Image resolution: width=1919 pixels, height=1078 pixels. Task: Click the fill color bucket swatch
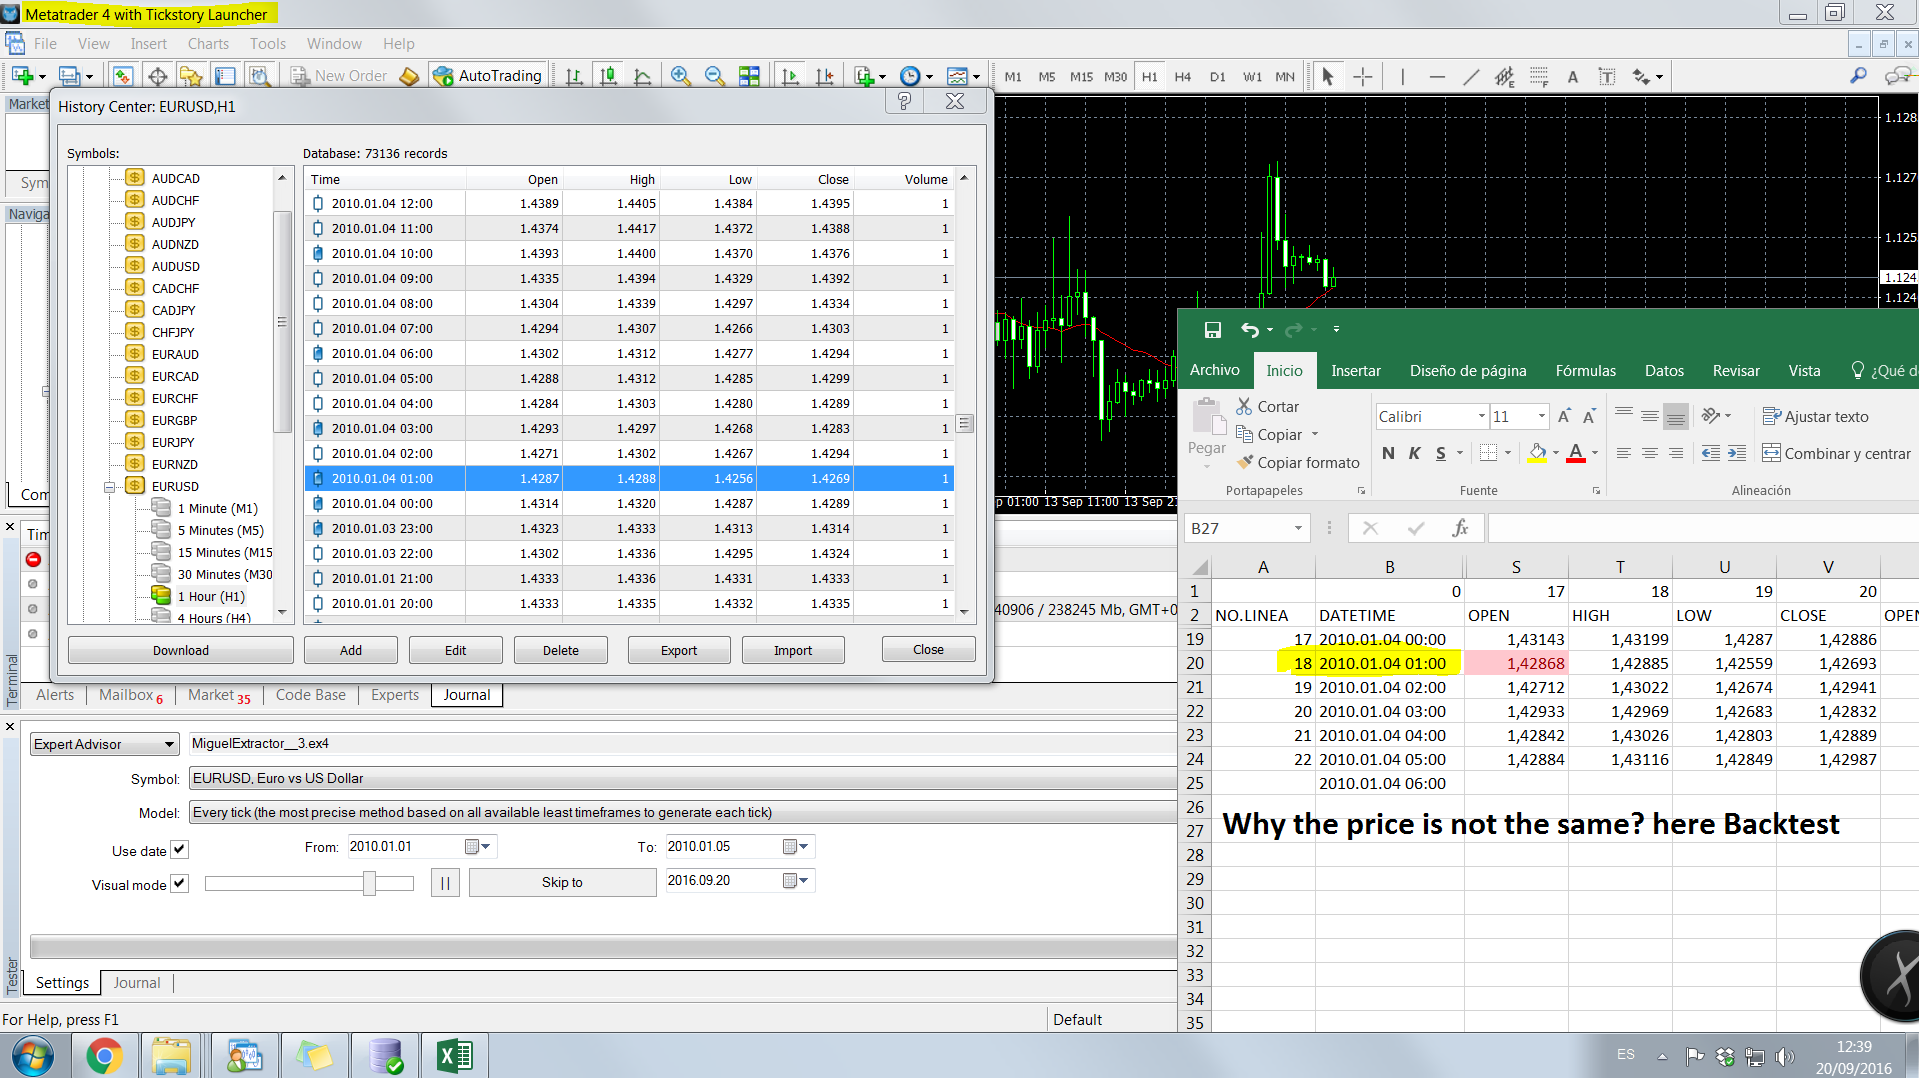[1538, 454]
